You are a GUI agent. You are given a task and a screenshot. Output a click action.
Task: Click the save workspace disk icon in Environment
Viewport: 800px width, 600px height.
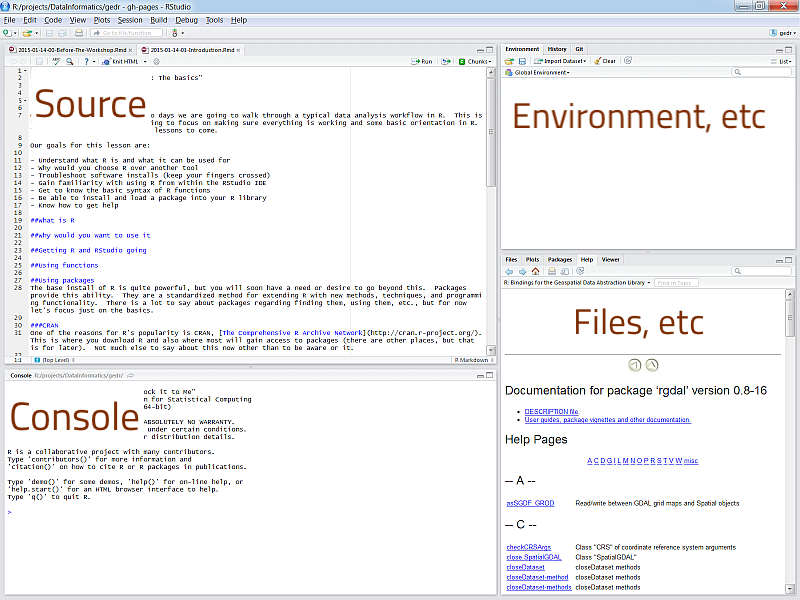(x=522, y=61)
